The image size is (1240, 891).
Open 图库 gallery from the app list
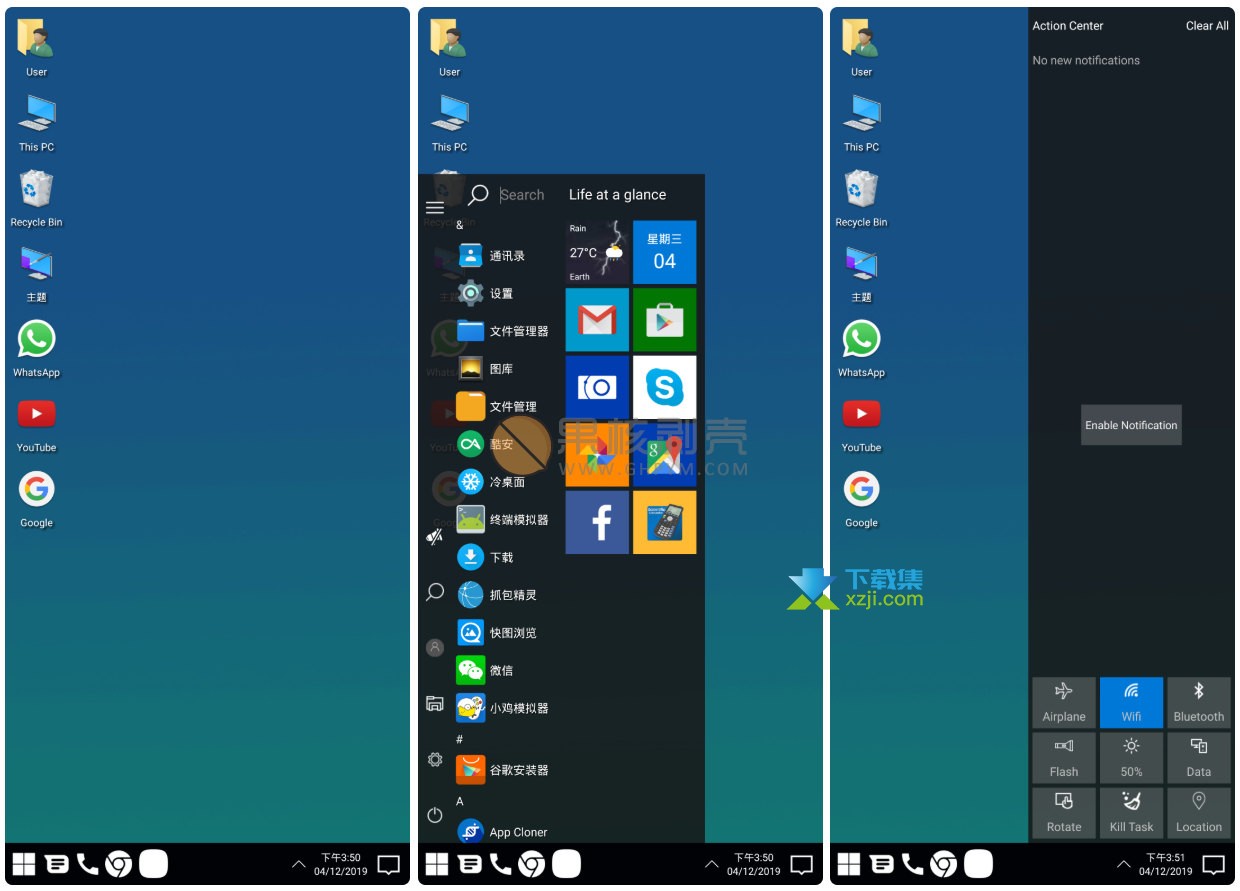tap(486, 369)
